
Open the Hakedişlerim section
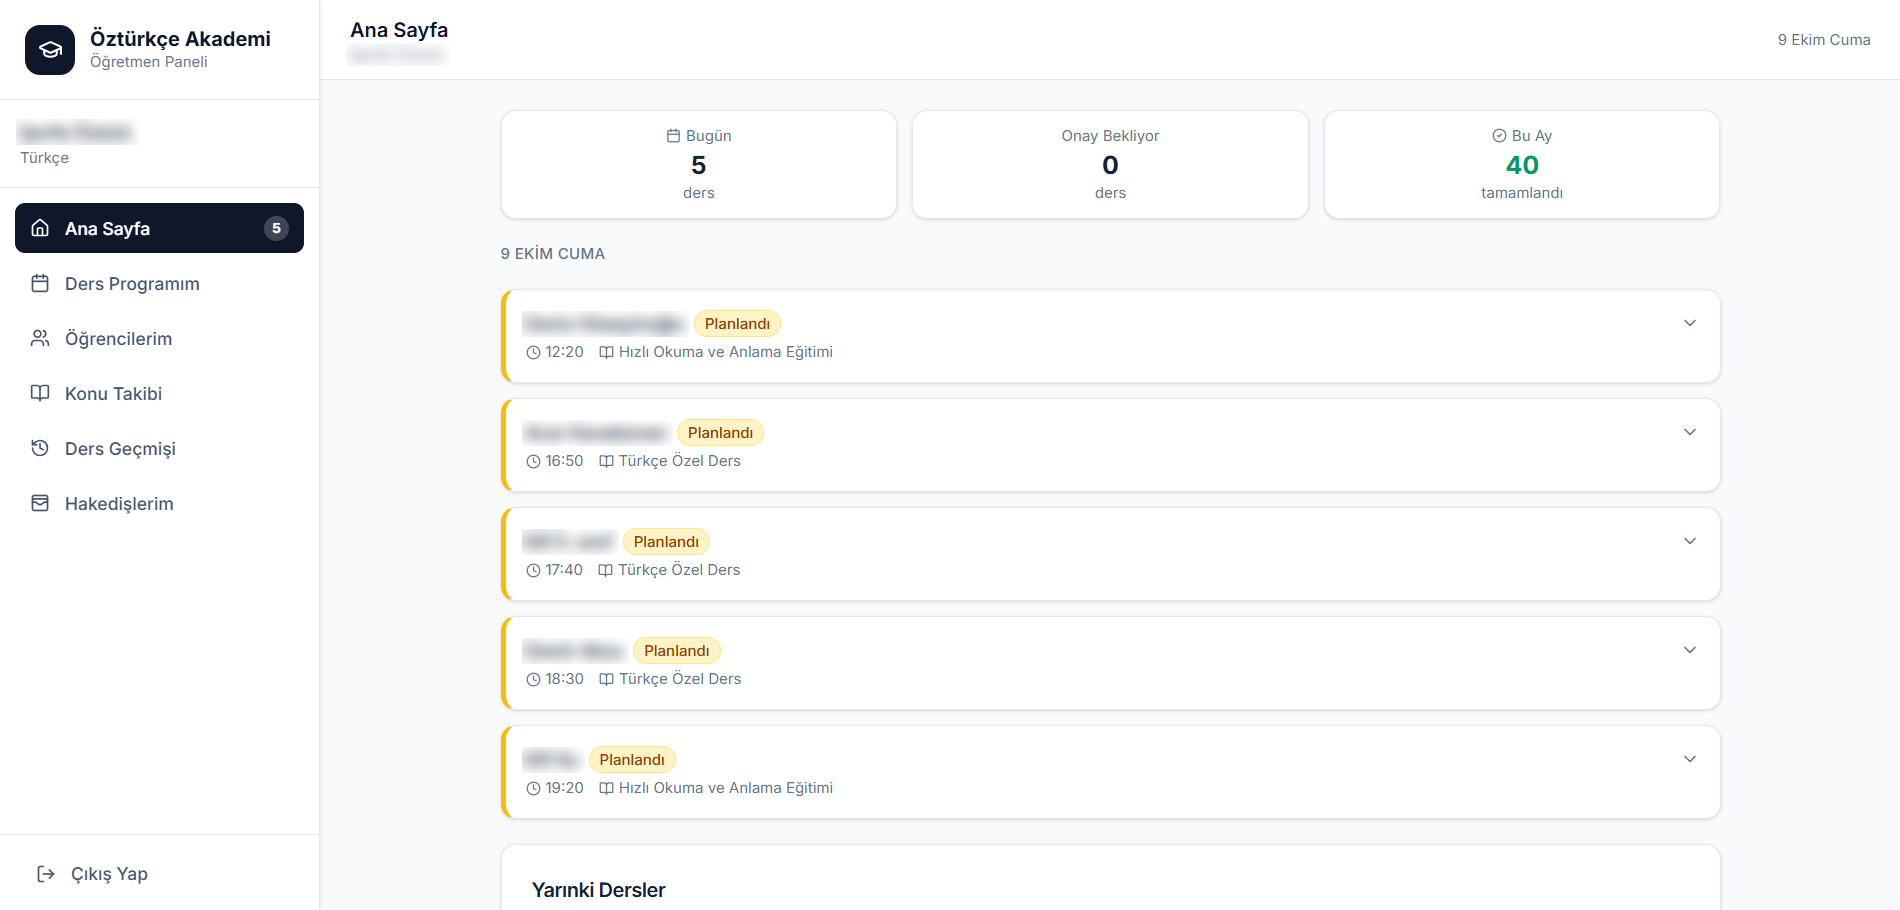[x=159, y=503]
